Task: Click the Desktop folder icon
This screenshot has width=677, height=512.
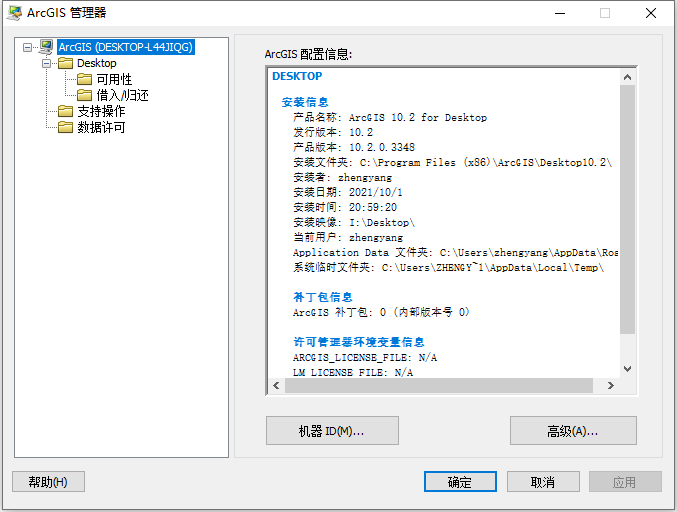Action: (x=65, y=63)
